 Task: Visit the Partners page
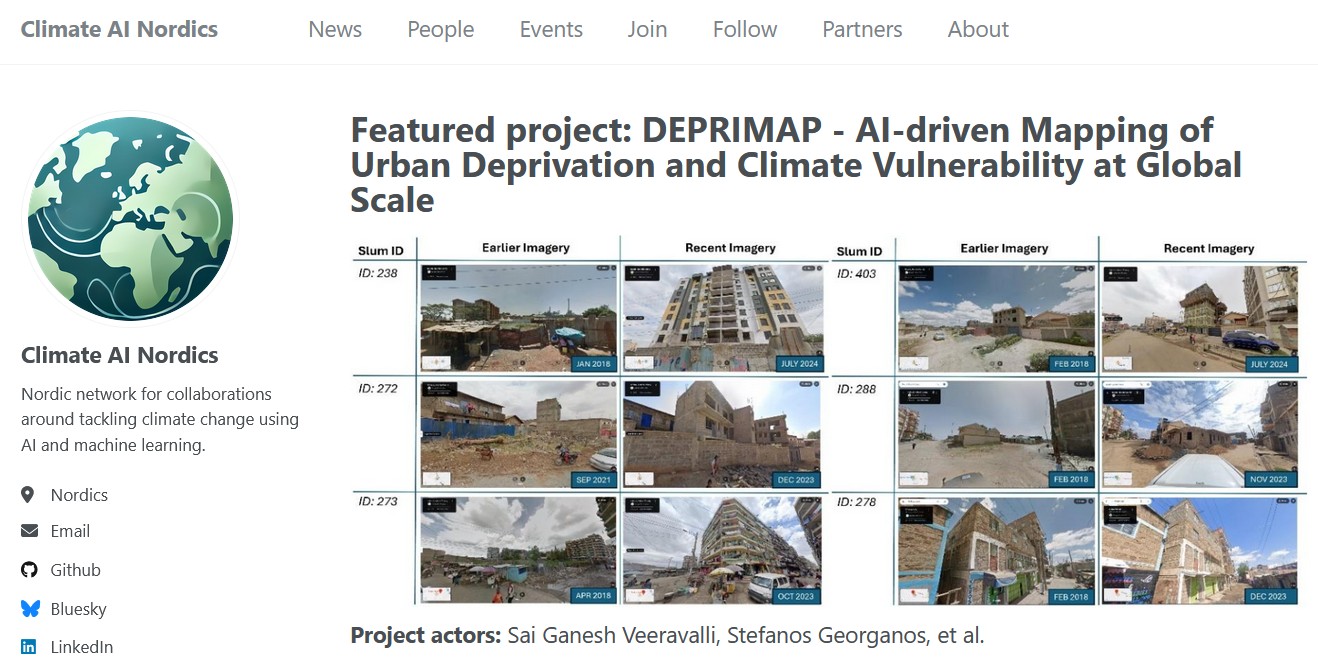(x=862, y=30)
